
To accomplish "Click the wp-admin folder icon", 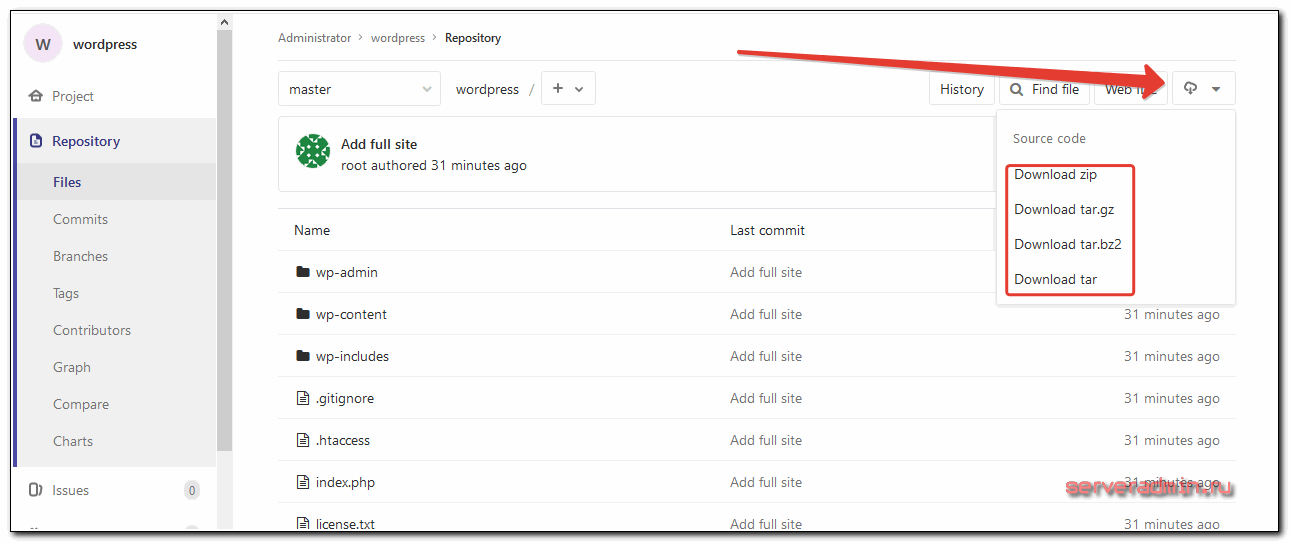I will [303, 272].
